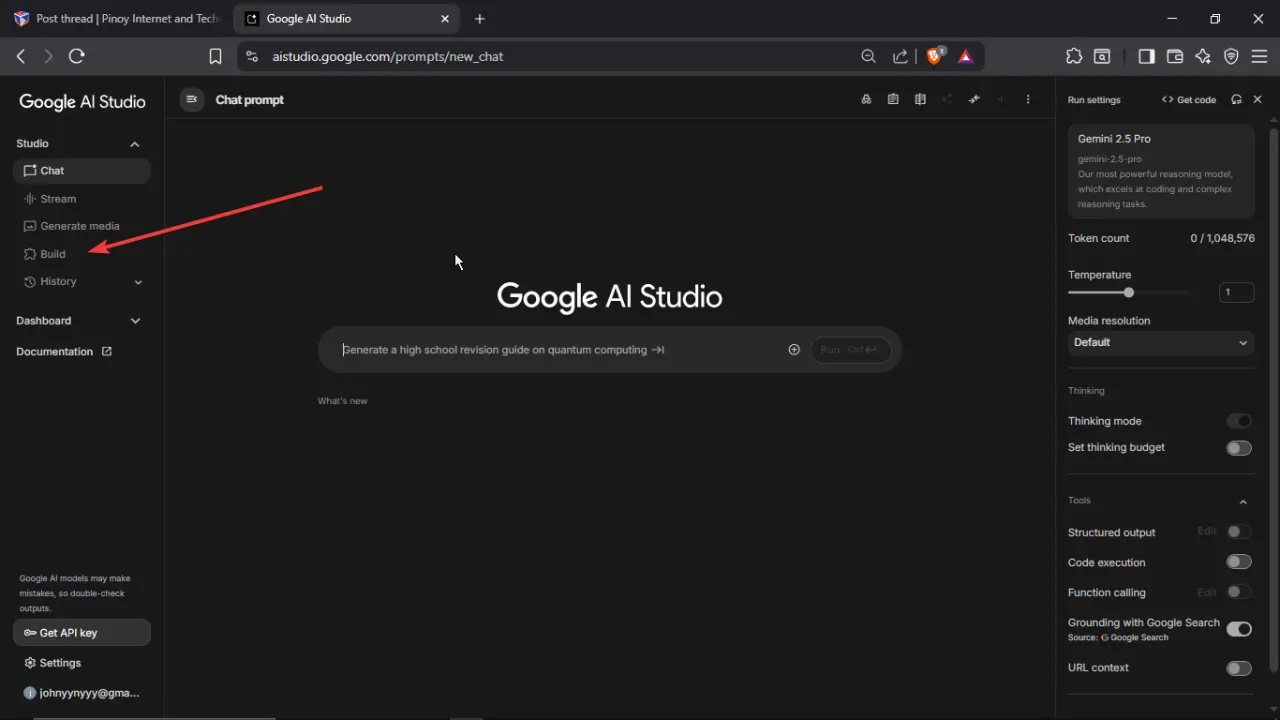Click the Brave Shields lion icon
The width and height of the screenshot is (1280, 720).
tap(934, 56)
